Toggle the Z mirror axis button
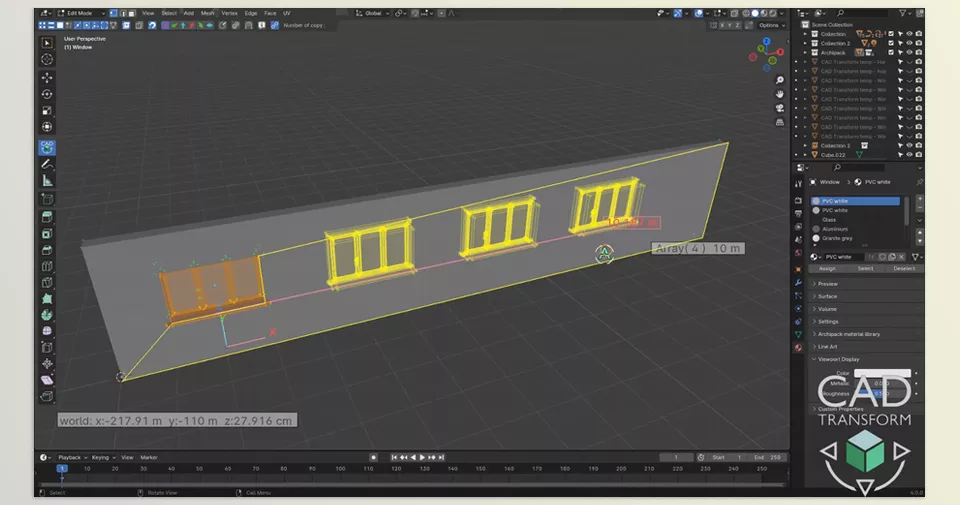 [x=738, y=25]
